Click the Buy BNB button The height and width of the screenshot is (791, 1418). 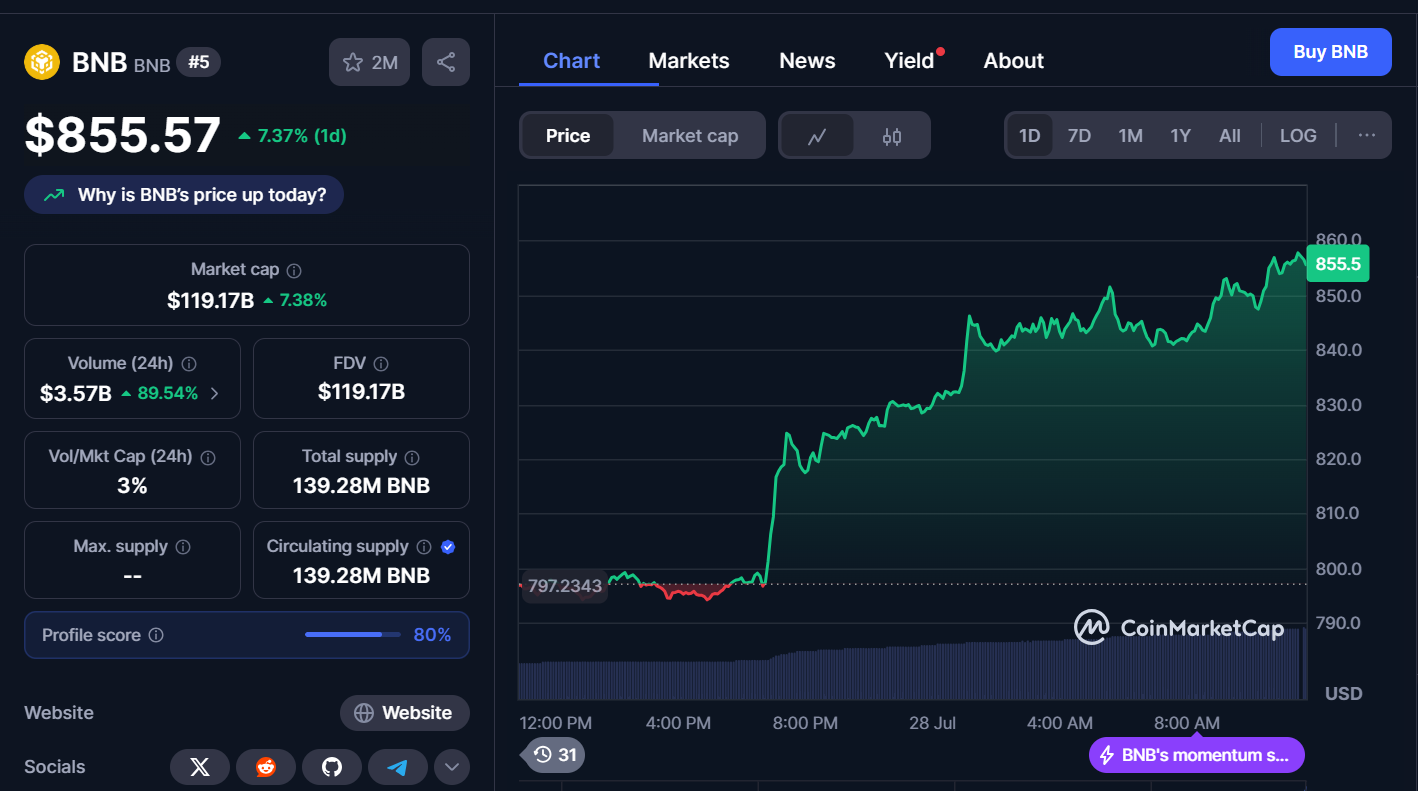coord(1330,52)
